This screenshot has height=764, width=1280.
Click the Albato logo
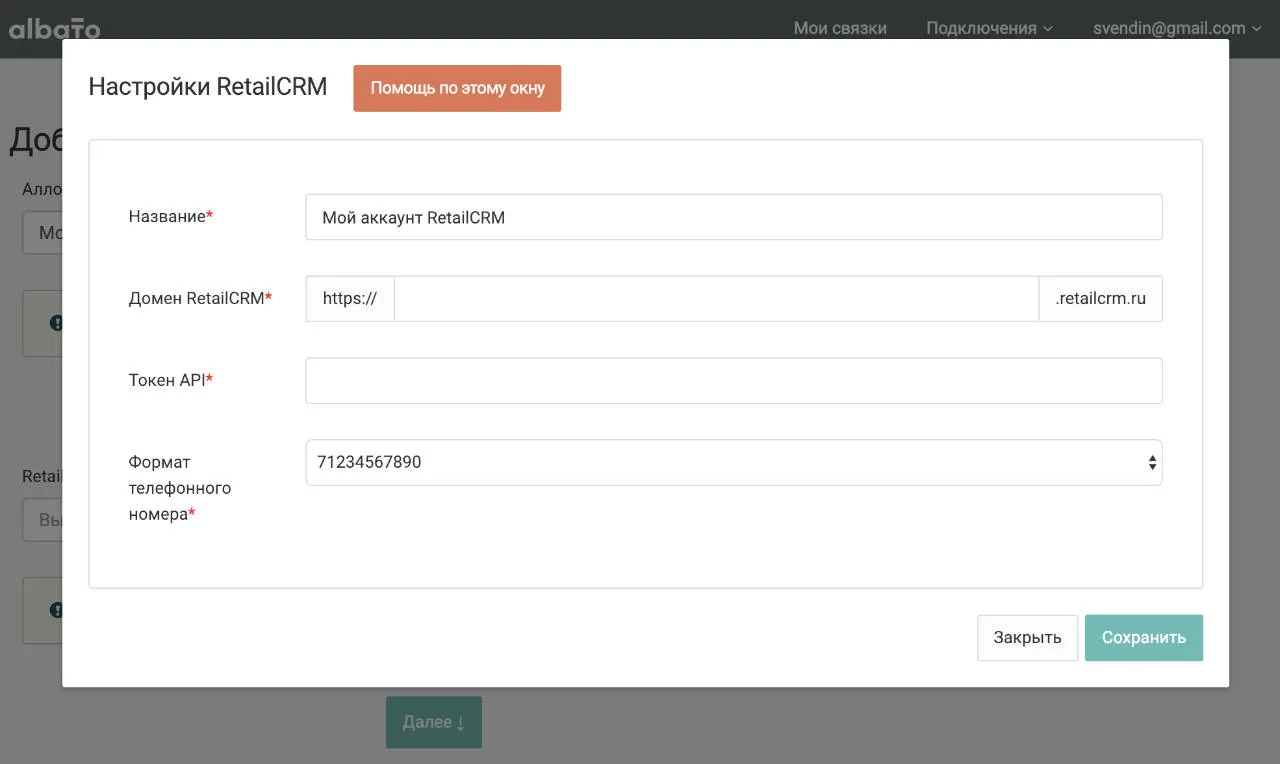[54, 28]
